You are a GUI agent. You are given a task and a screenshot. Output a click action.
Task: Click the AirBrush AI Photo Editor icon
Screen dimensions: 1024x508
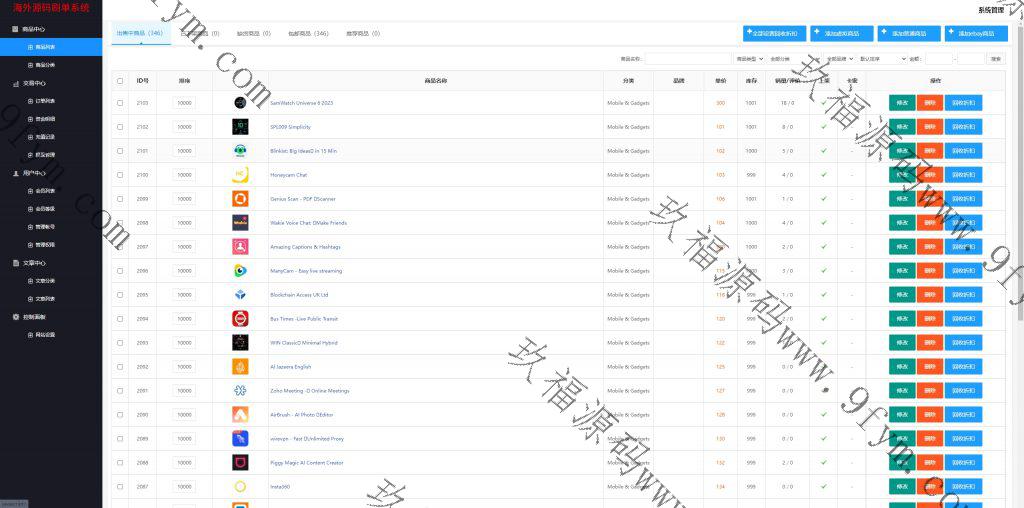tap(240, 415)
